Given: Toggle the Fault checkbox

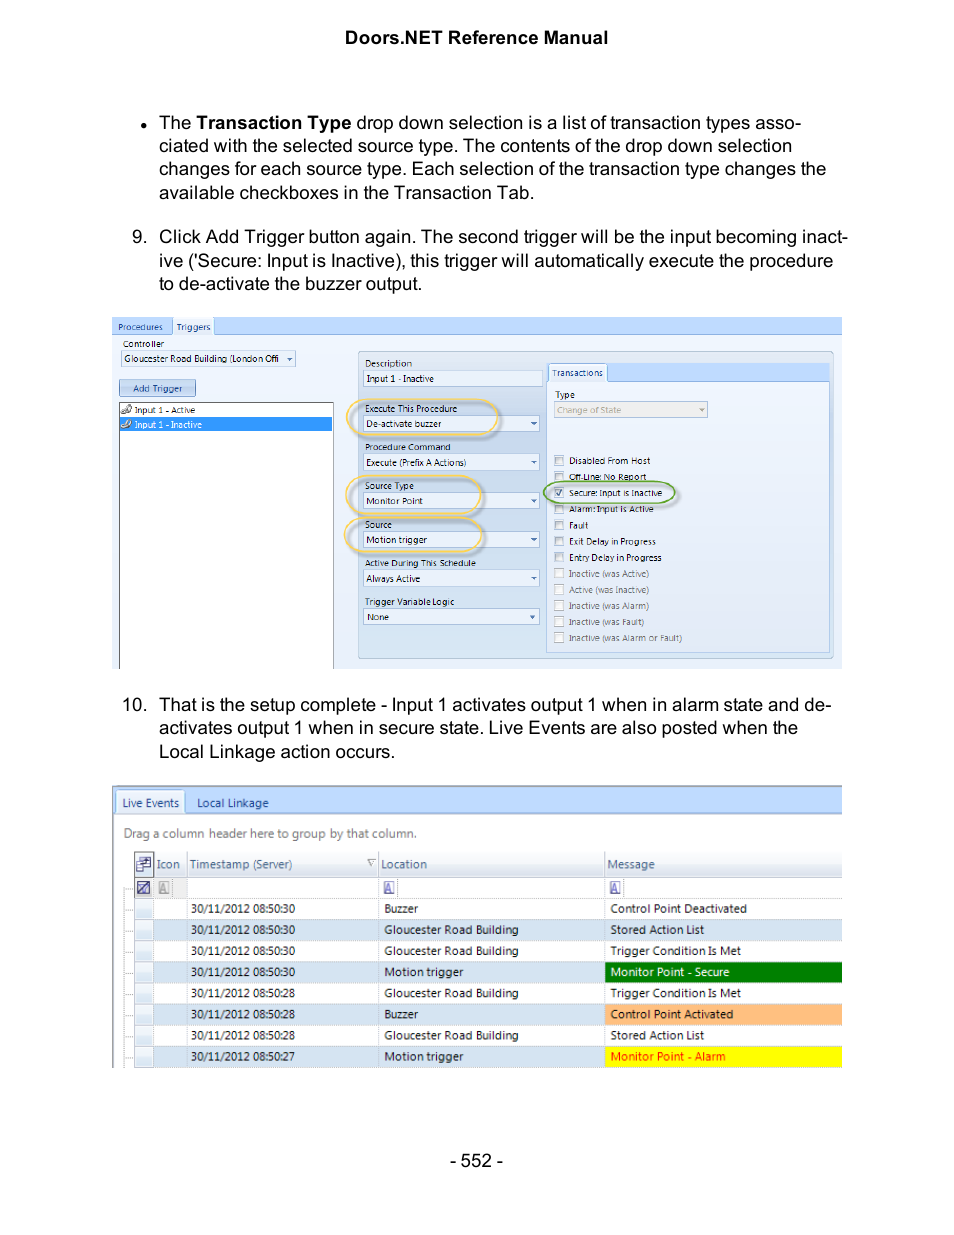Looking at the screenshot, I should click(559, 525).
